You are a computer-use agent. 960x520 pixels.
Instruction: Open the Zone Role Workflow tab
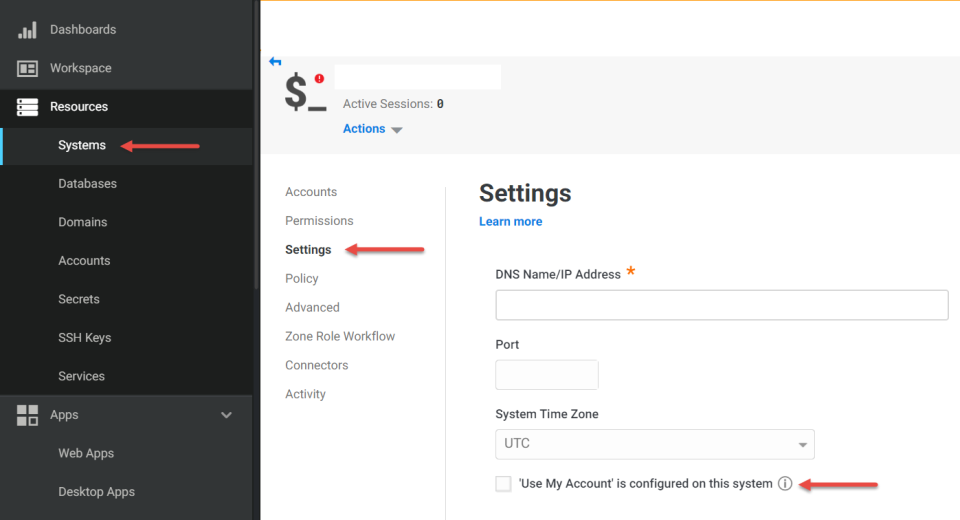[339, 337]
